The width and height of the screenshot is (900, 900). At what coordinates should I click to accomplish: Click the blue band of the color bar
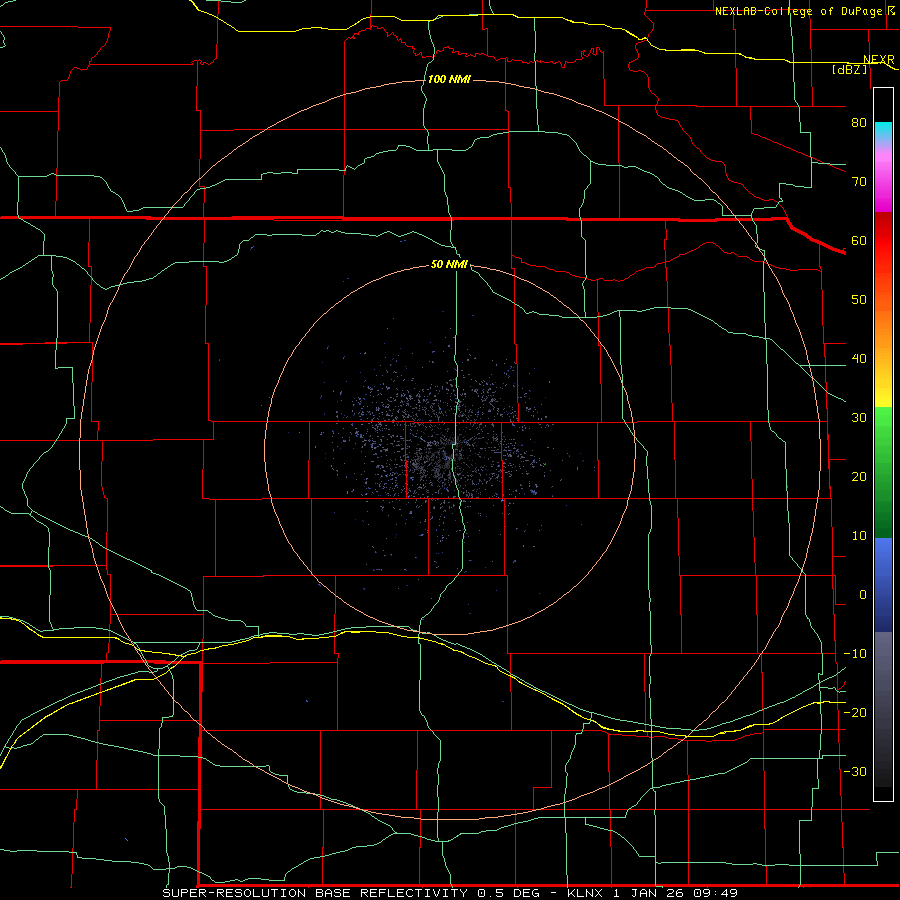click(883, 584)
